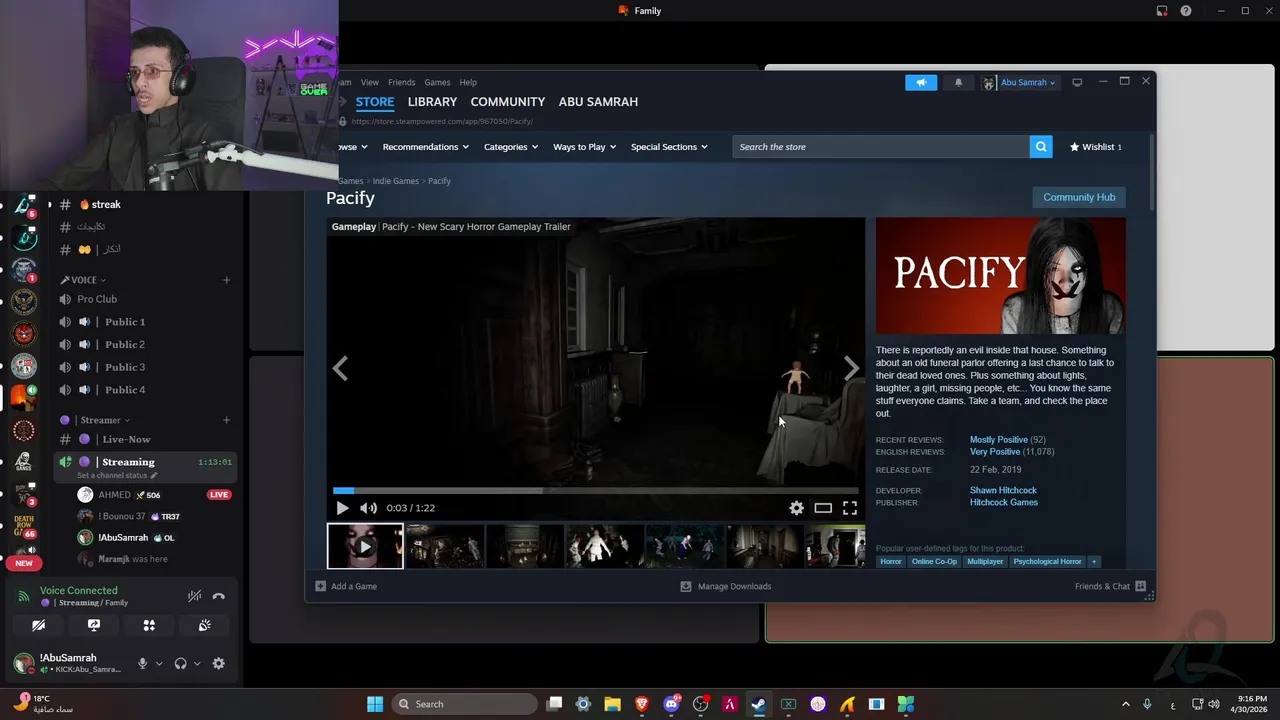
Task: Add a channel to the Streamer category
Action: (226, 420)
